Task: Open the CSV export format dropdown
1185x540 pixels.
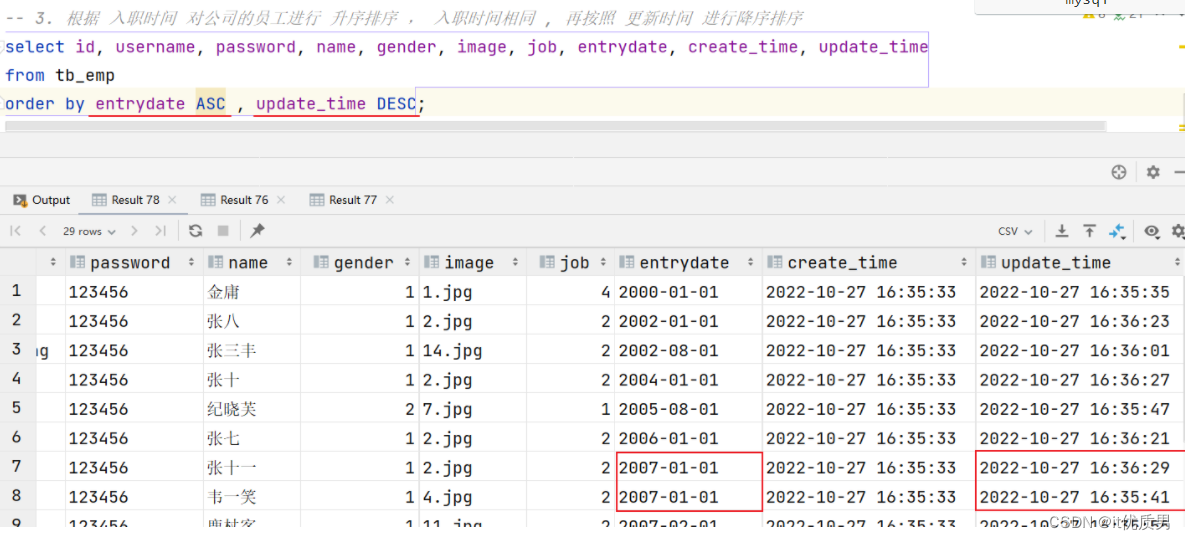Action: coord(1016,231)
